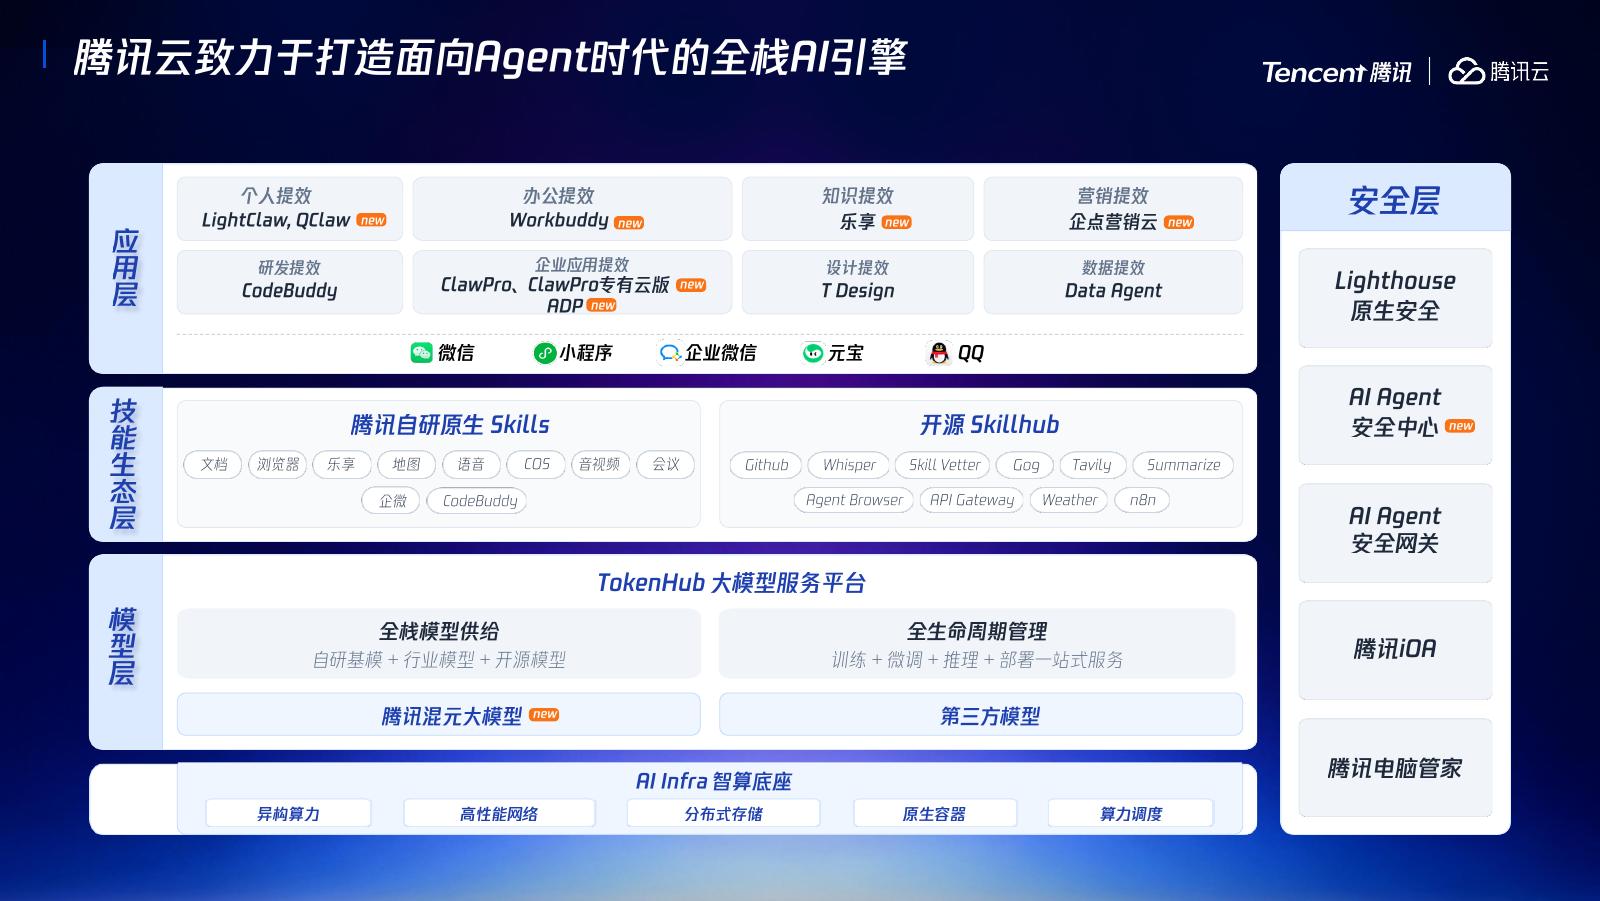The height and width of the screenshot is (901, 1600).
Task: Select the Tavily skill pill
Action: click(x=1092, y=464)
